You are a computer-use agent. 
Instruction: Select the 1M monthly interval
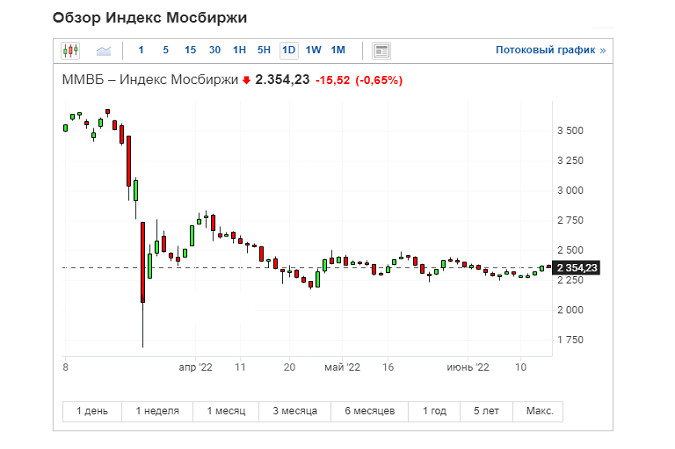pyautogui.click(x=338, y=50)
